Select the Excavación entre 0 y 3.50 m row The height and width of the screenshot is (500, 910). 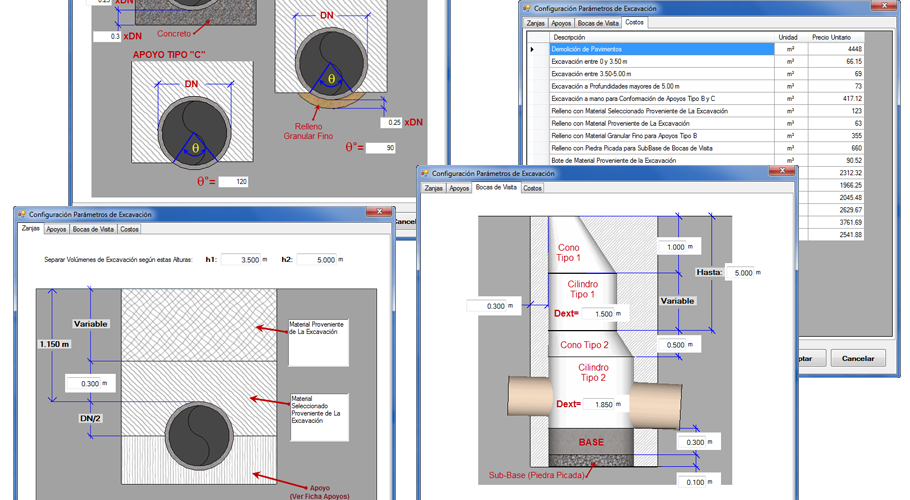(x=662, y=61)
